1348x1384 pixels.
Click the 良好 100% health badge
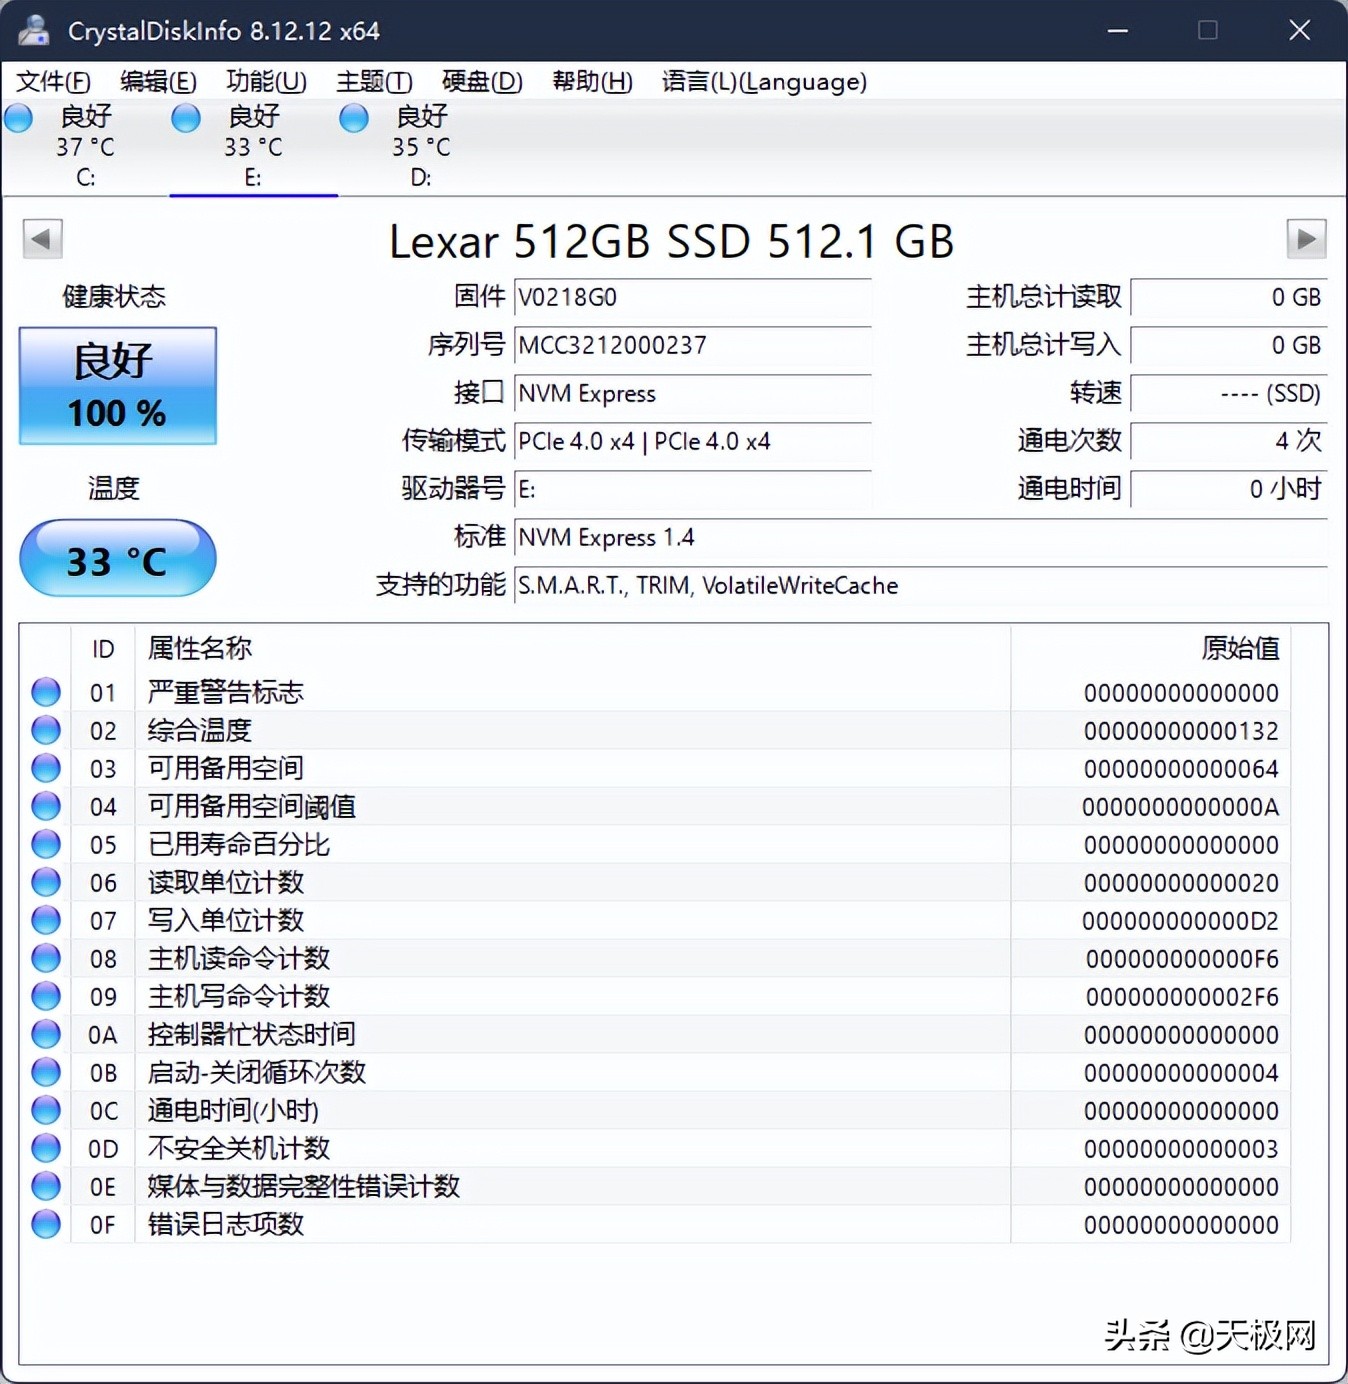[116, 386]
